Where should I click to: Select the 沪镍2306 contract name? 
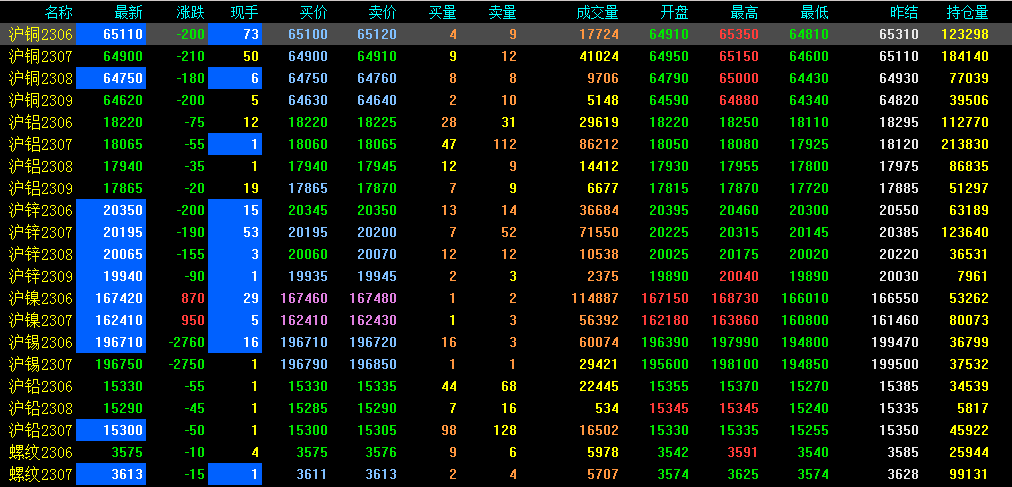coord(41,299)
